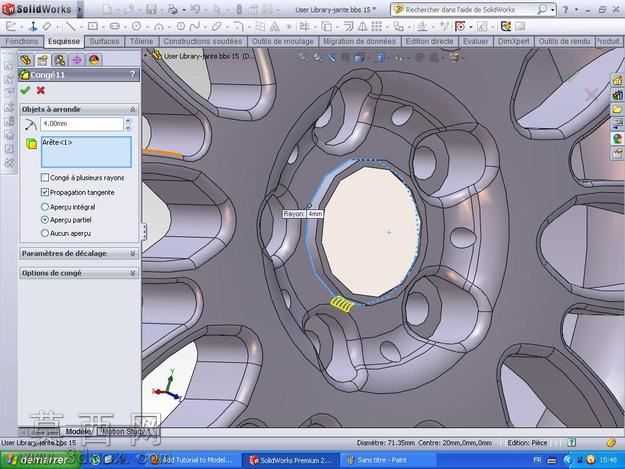Image resolution: width=625 pixels, height=469 pixels.
Task: Select the Mirror Entities tool
Action: (363, 27)
